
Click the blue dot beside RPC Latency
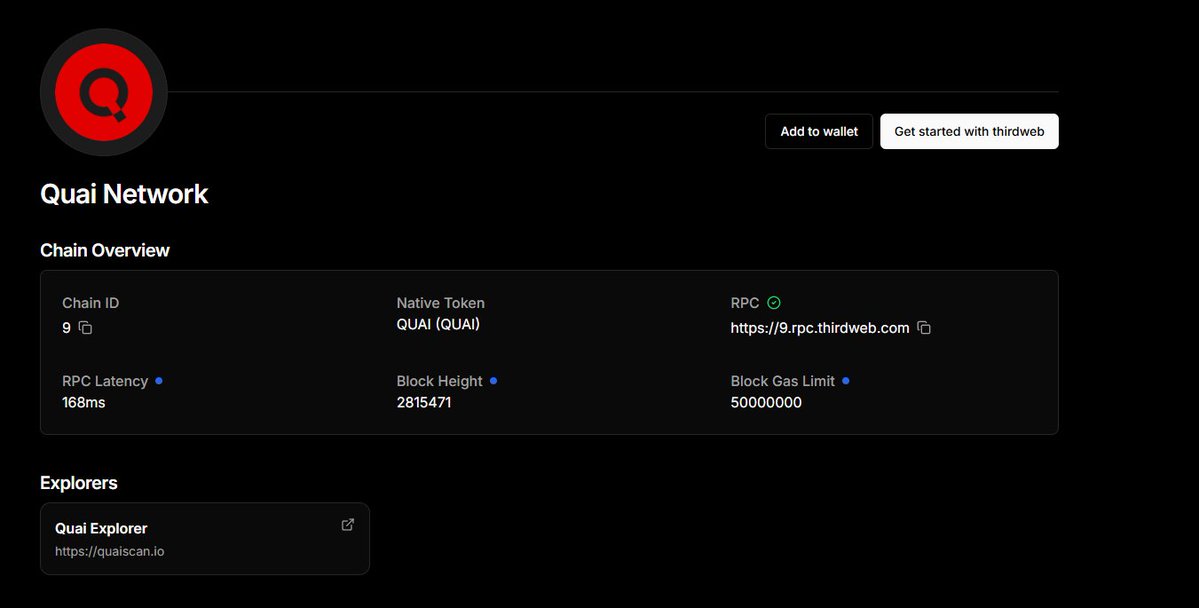[x=159, y=381]
